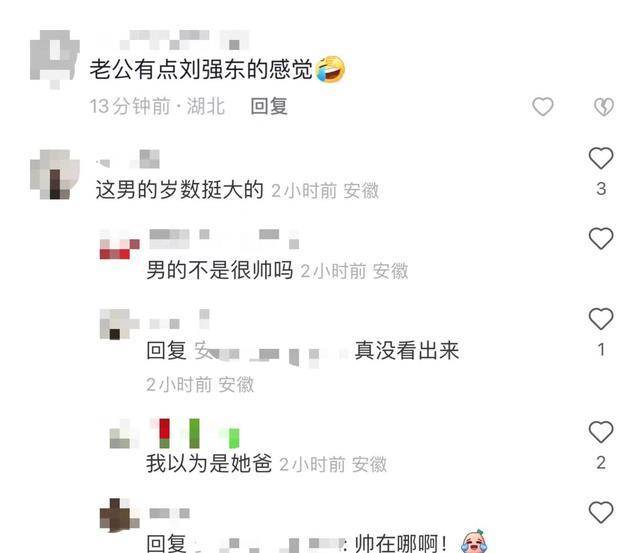640x553 pixels.
Task: Like the 刘强东 comment with heart icon
Action: click(x=543, y=107)
